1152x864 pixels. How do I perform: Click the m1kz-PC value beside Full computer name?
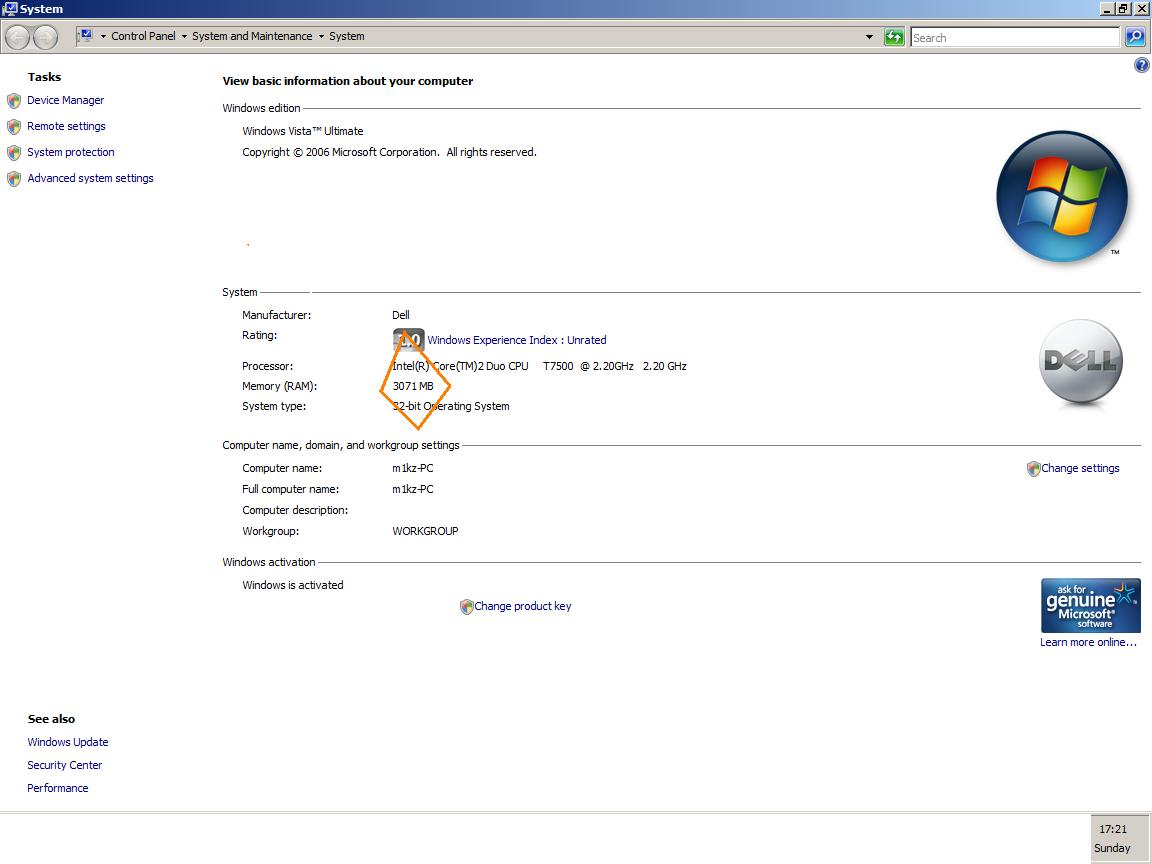tap(413, 489)
